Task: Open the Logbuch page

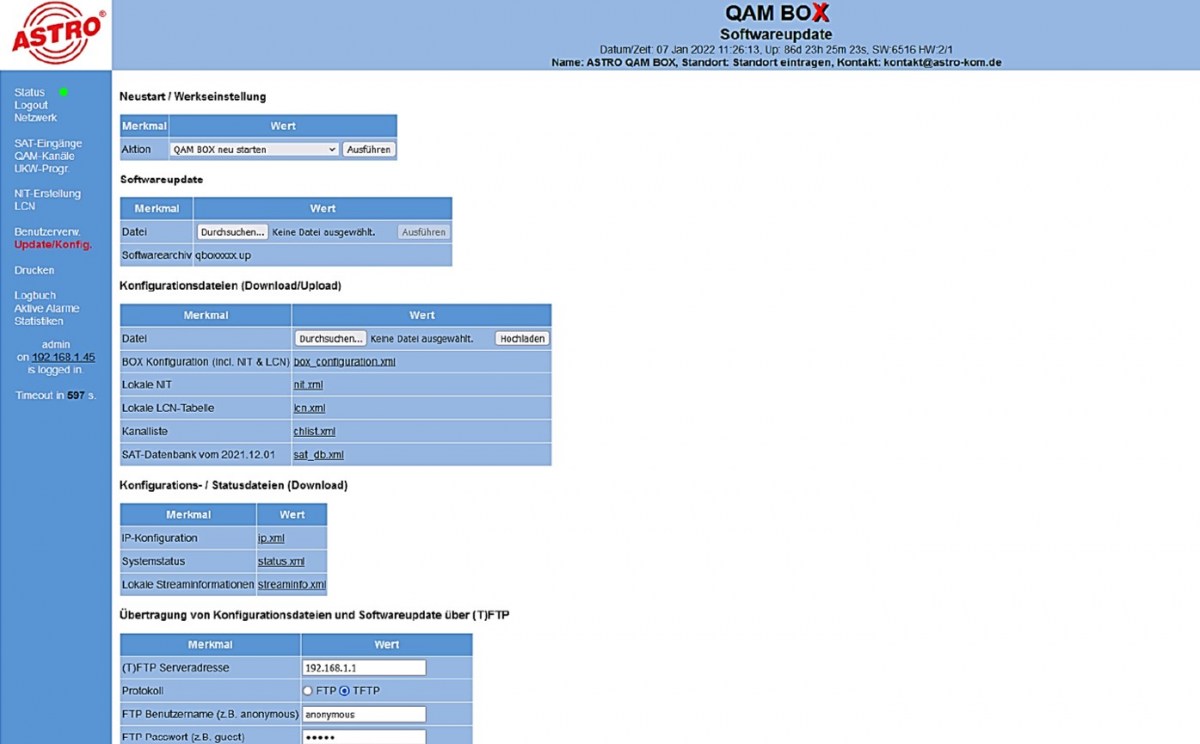Action: (35, 296)
